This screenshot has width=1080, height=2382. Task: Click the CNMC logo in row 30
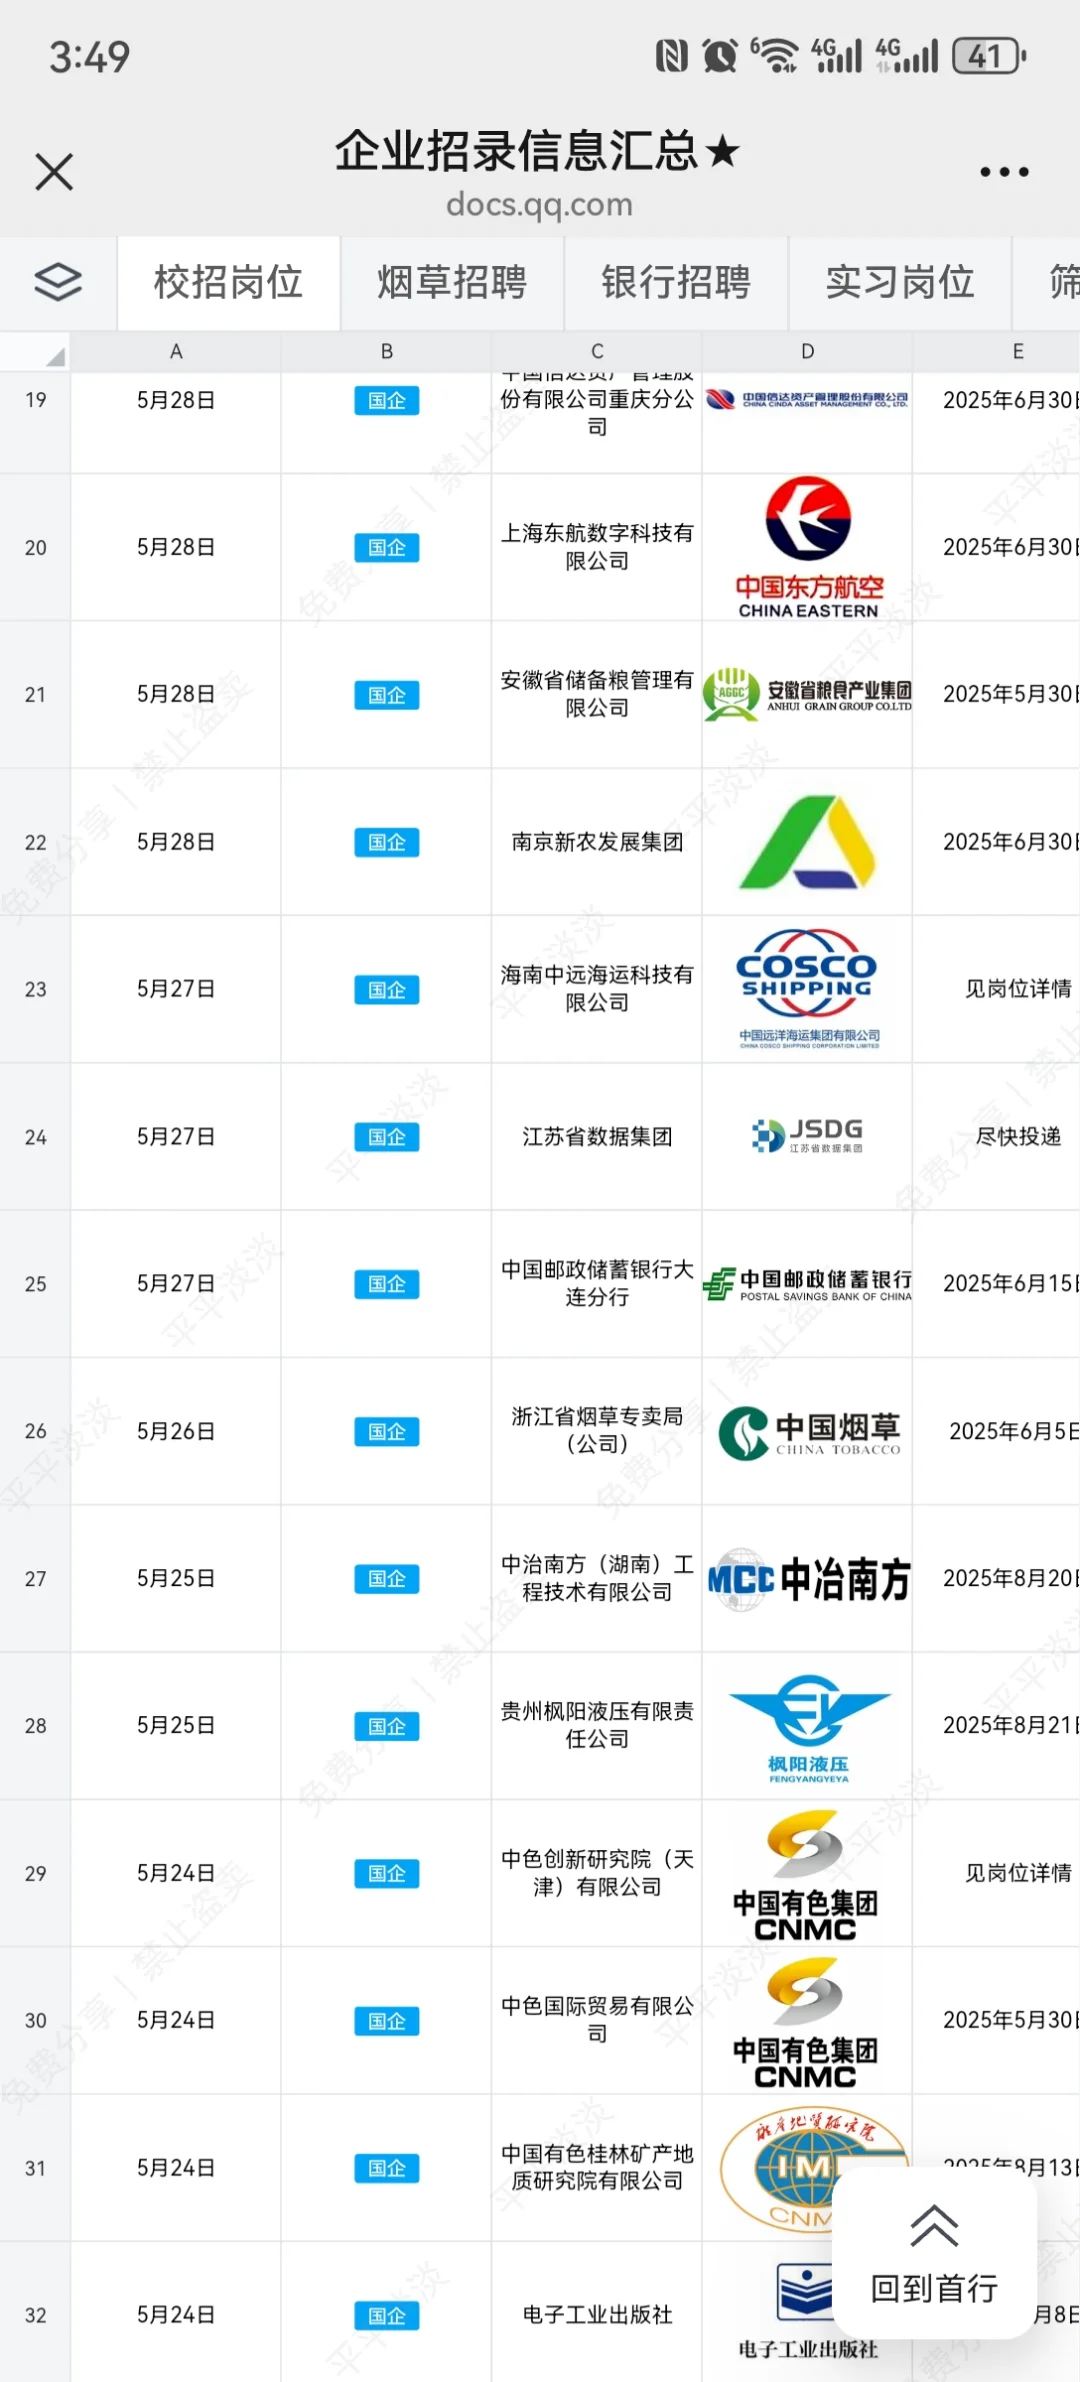click(x=806, y=2021)
